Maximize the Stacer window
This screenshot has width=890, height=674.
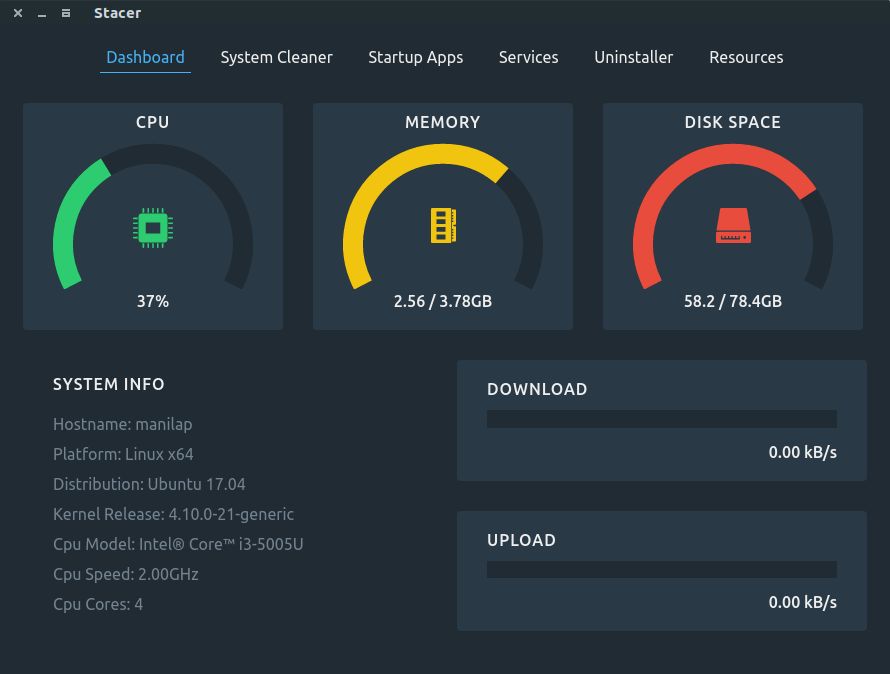point(66,13)
